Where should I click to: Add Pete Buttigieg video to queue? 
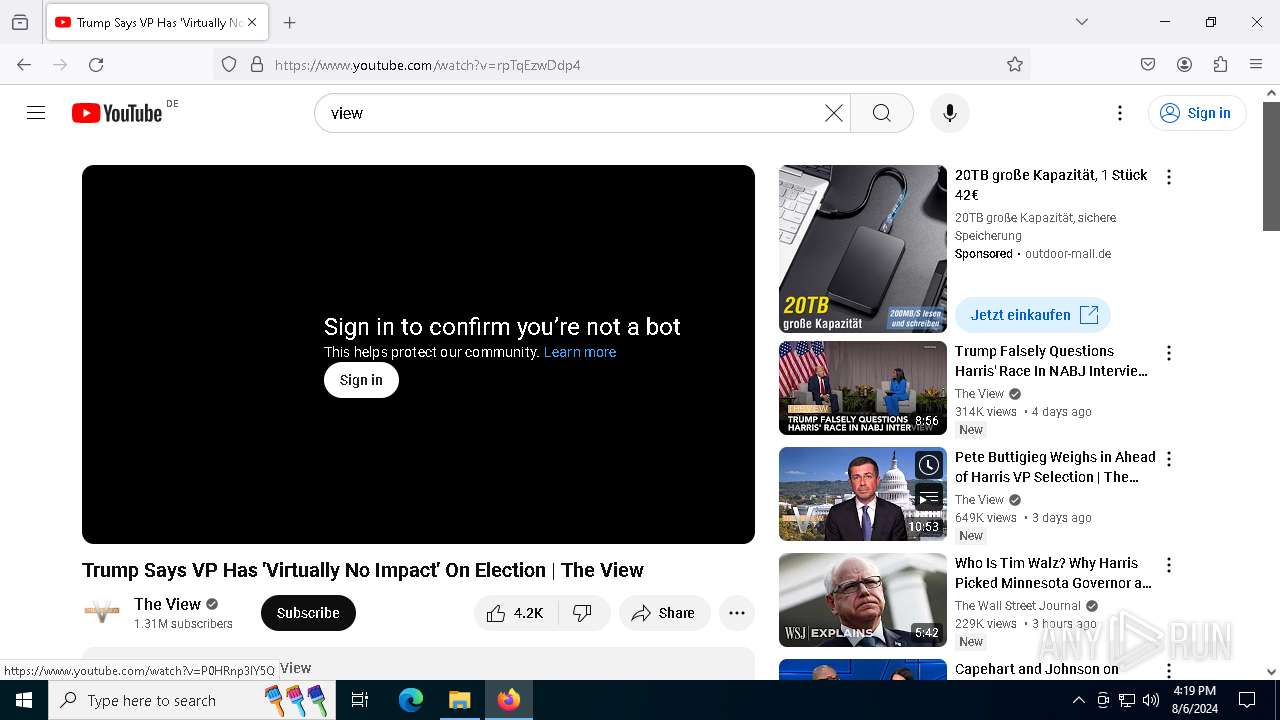pyautogui.click(x=929, y=497)
